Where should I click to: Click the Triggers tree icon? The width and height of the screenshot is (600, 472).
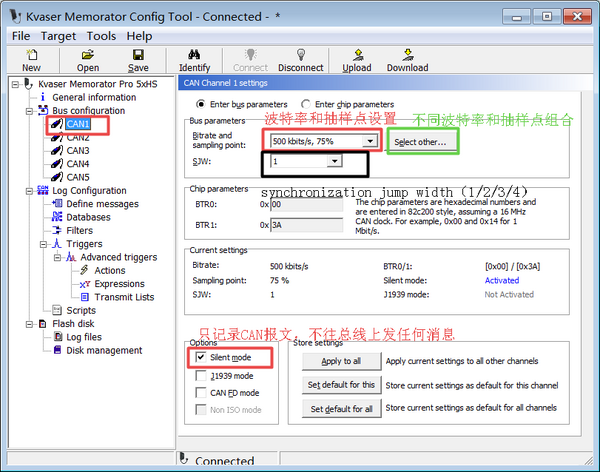coord(57,243)
